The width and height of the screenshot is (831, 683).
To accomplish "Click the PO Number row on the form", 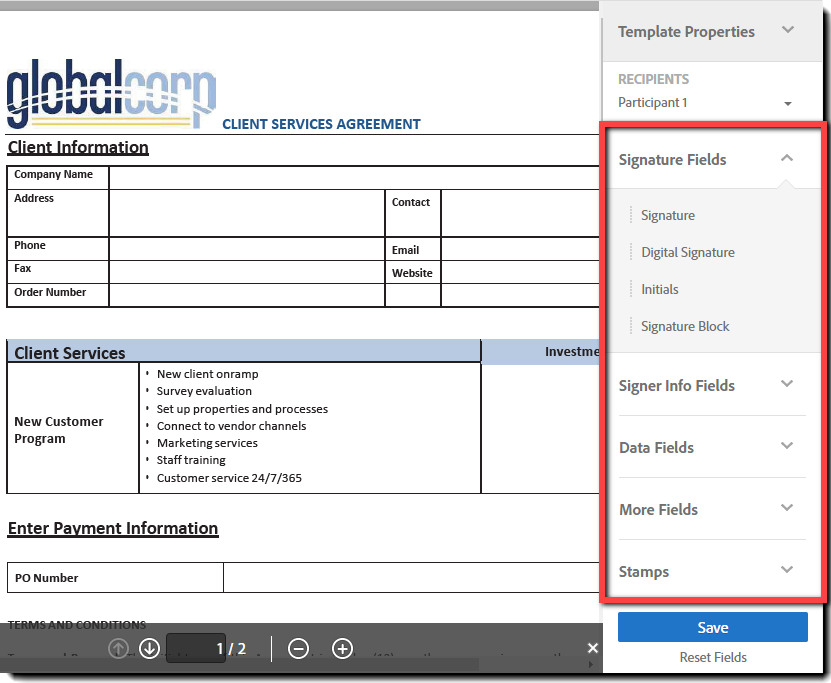I will pos(114,577).
